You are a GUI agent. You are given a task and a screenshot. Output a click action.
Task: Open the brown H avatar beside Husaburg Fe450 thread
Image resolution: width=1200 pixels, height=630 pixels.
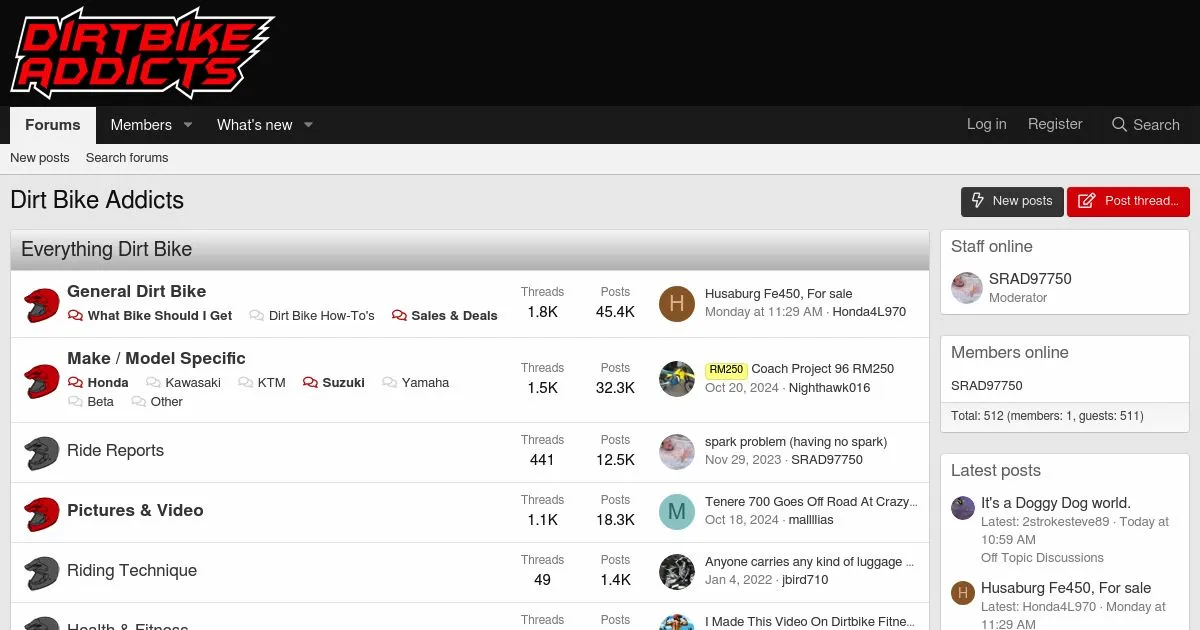(677, 304)
